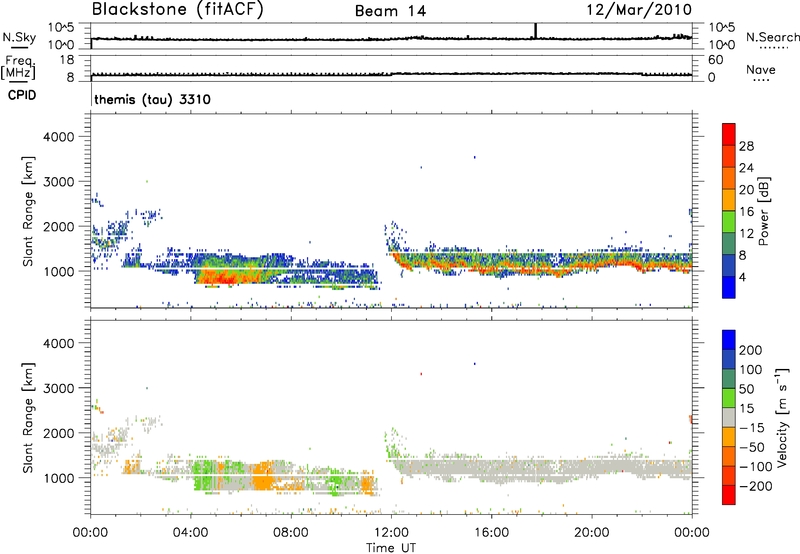Viewport: 800px width, 554px height.
Task: Click the '04:00' time axis tick label
Action: point(190,533)
